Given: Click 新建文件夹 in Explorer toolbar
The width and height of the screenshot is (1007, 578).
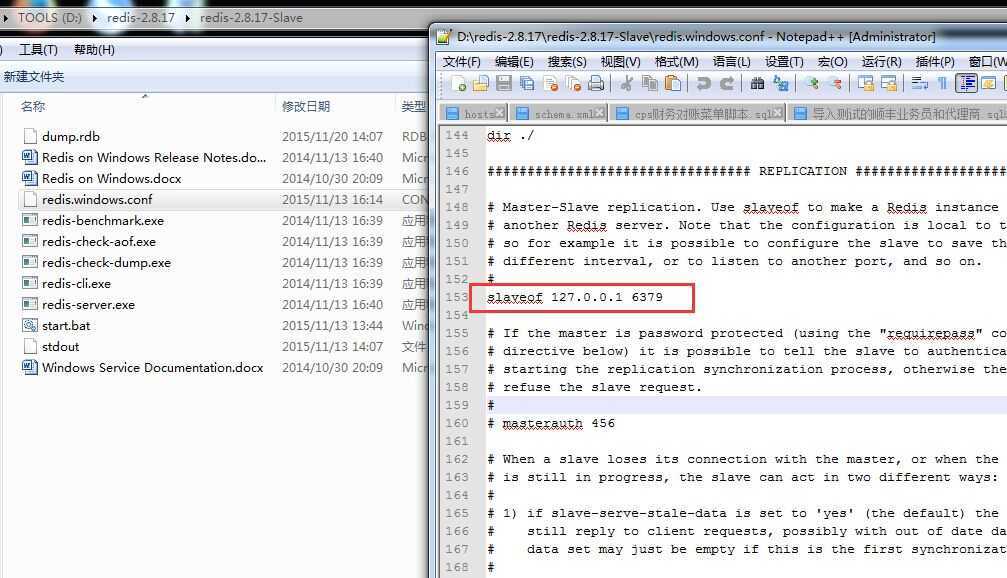Looking at the screenshot, I should 33,77.
